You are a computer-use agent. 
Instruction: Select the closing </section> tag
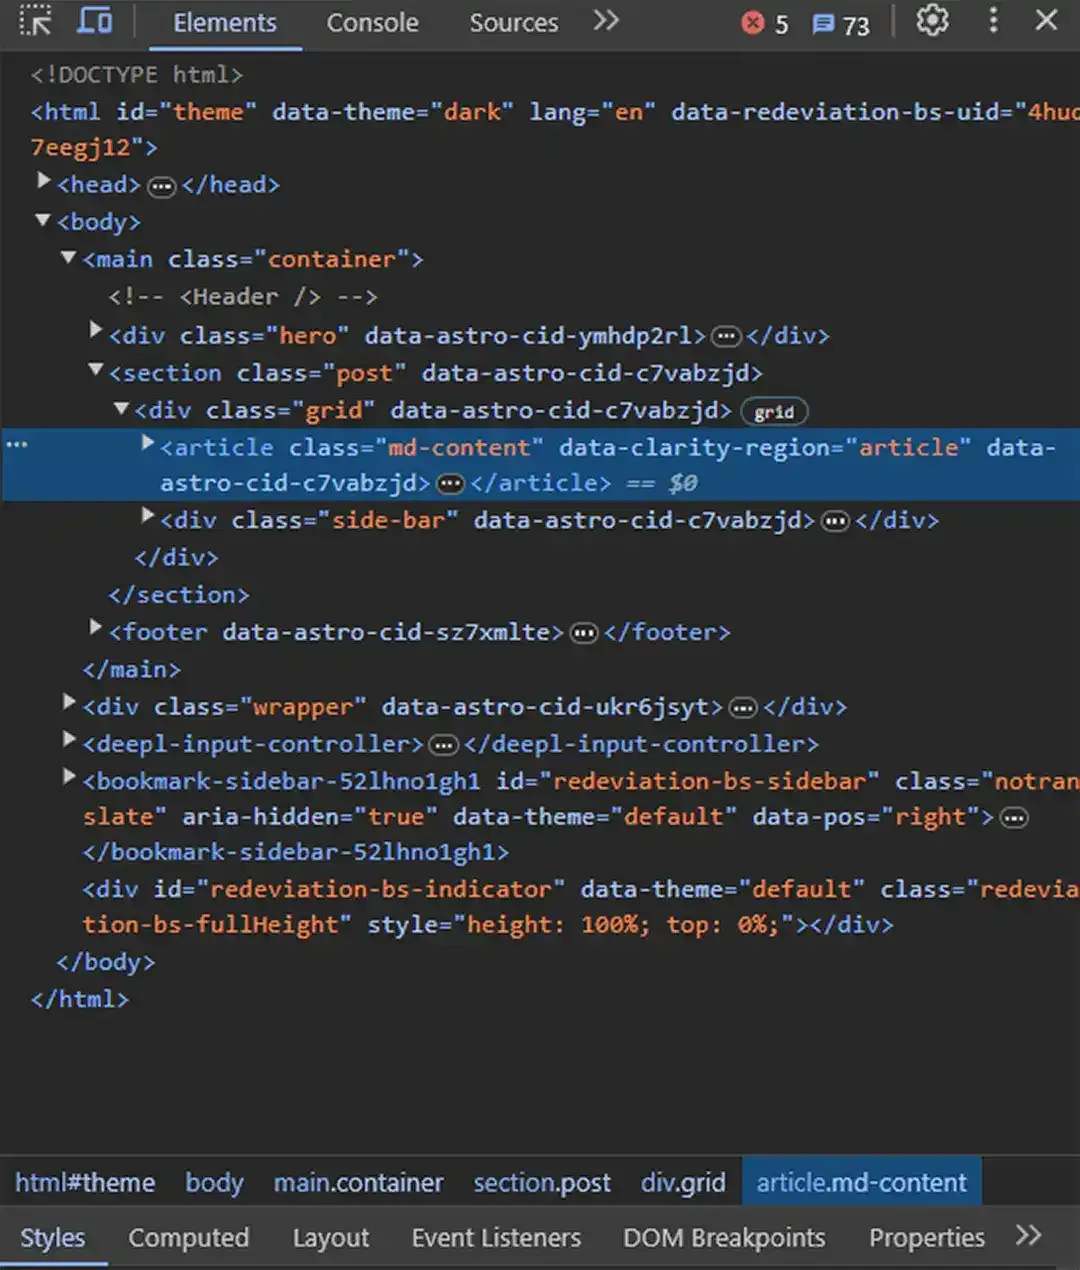click(x=179, y=595)
